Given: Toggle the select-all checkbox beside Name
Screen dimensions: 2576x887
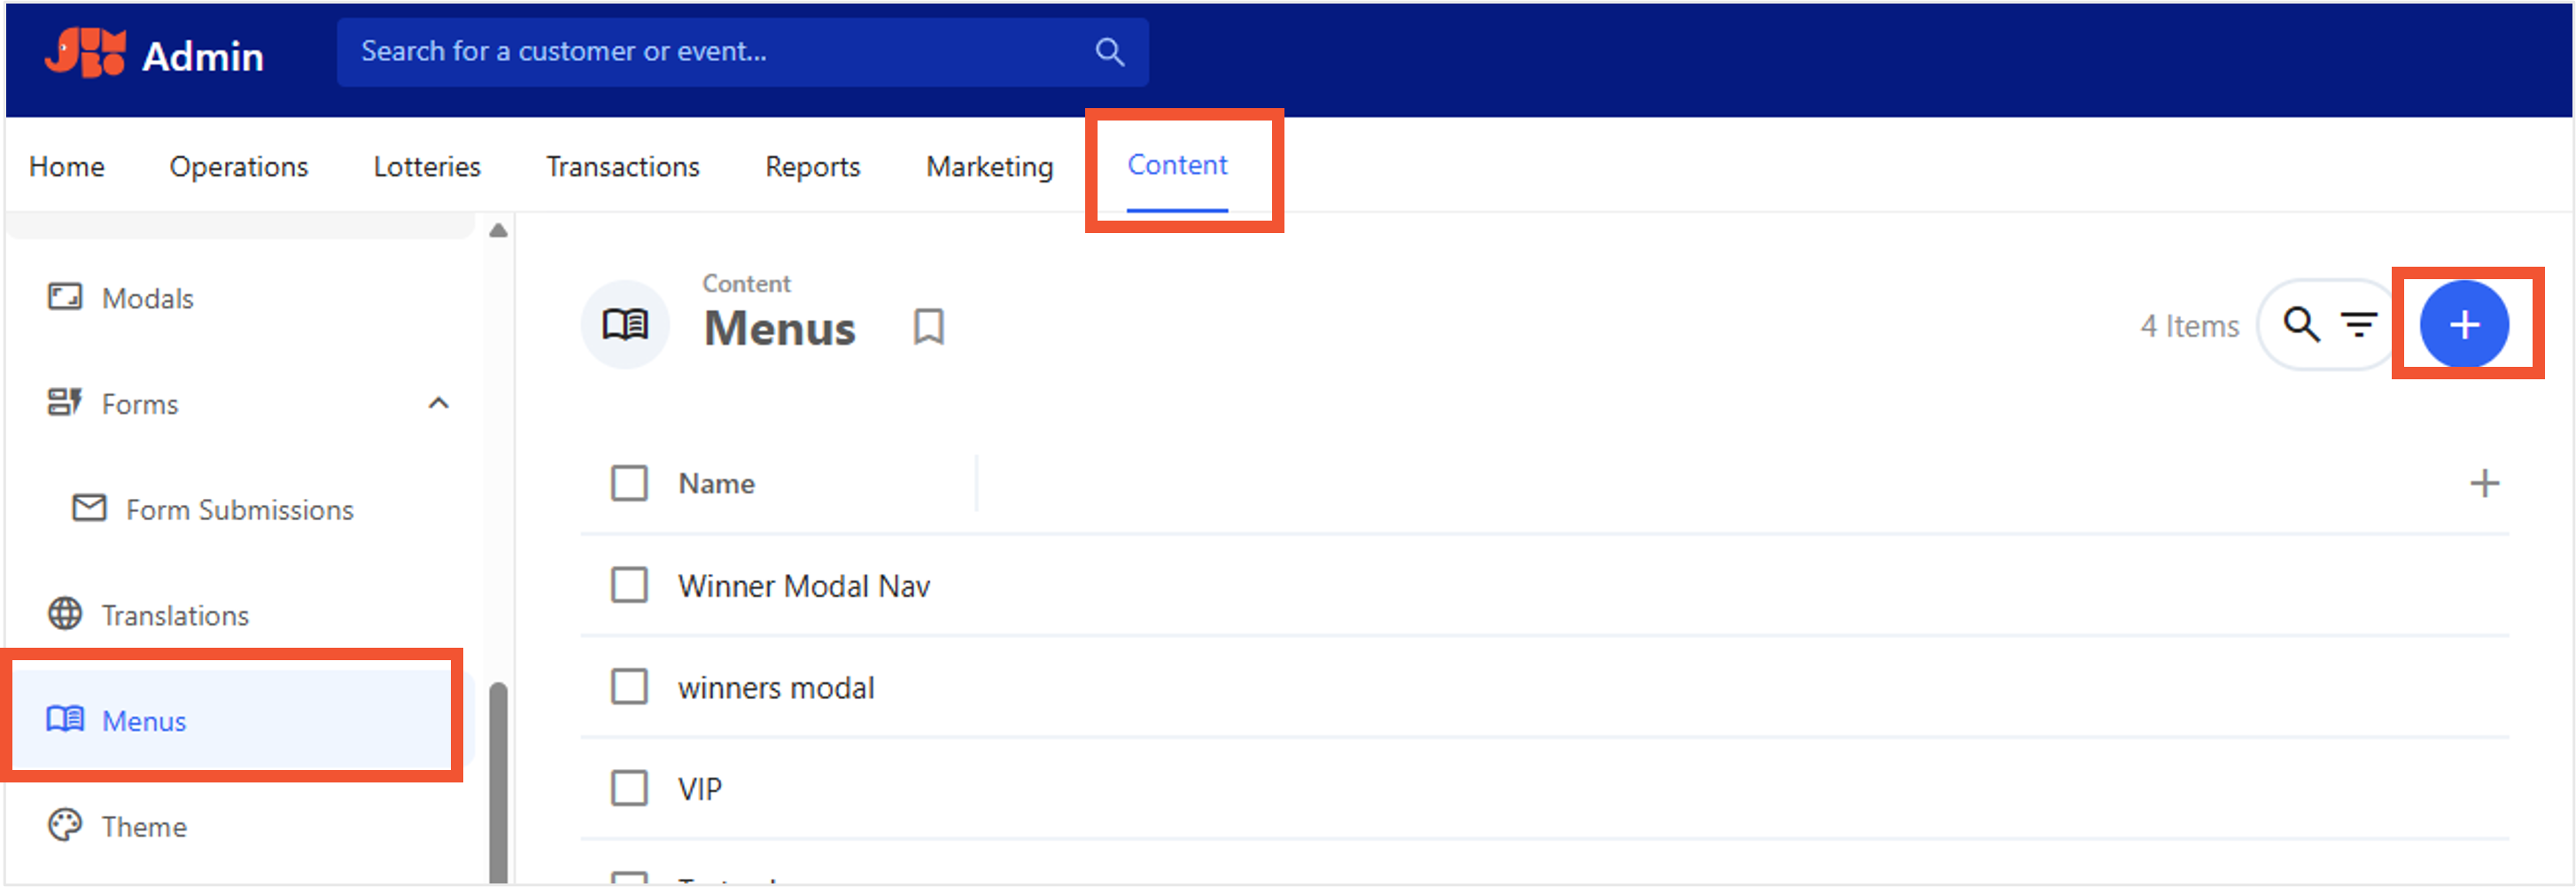Looking at the screenshot, I should pos(629,483).
